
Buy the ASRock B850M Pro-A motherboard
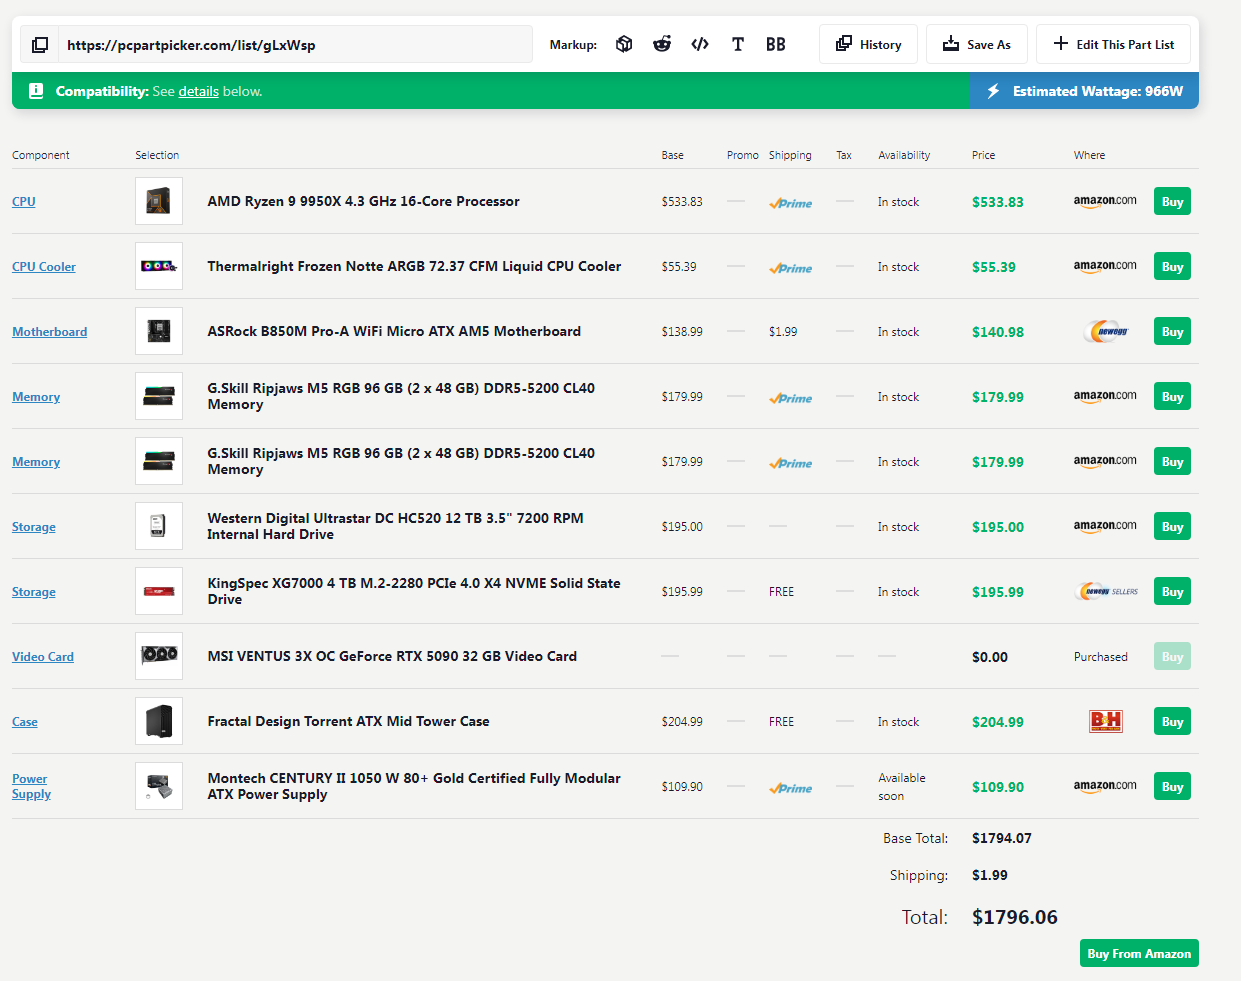click(1172, 331)
